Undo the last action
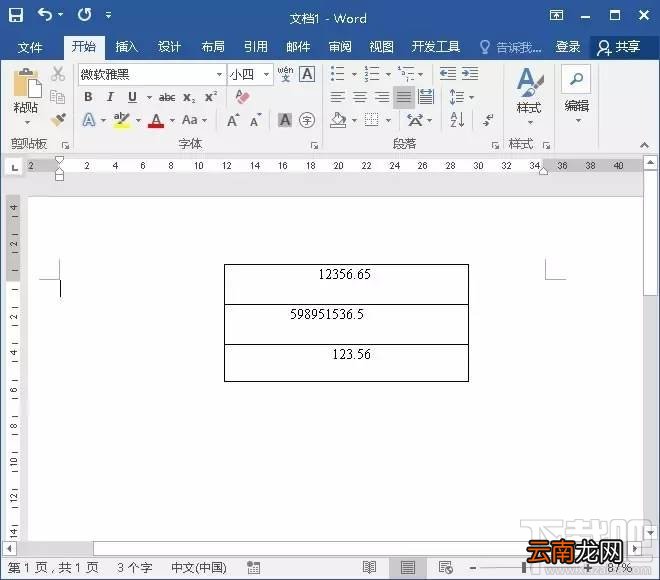Image resolution: width=660 pixels, height=580 pixels. click(x=45, y=15)
